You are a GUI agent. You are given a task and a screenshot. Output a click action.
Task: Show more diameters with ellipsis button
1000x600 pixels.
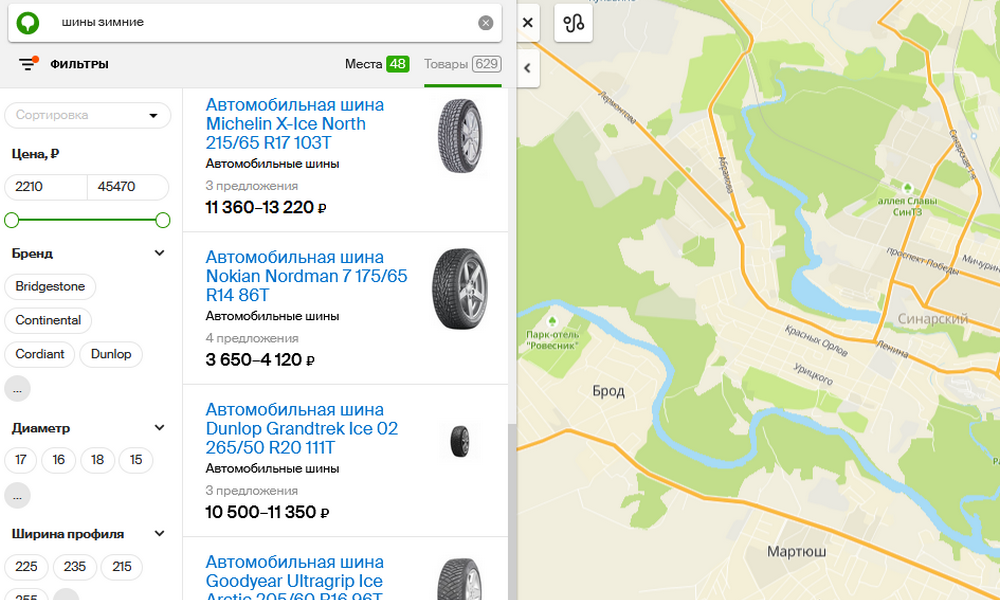click(17, 495)
